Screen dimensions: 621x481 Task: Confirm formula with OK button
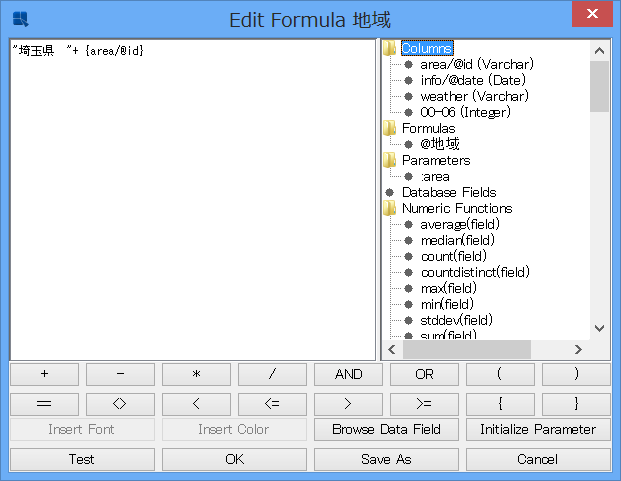pos(234,459)
